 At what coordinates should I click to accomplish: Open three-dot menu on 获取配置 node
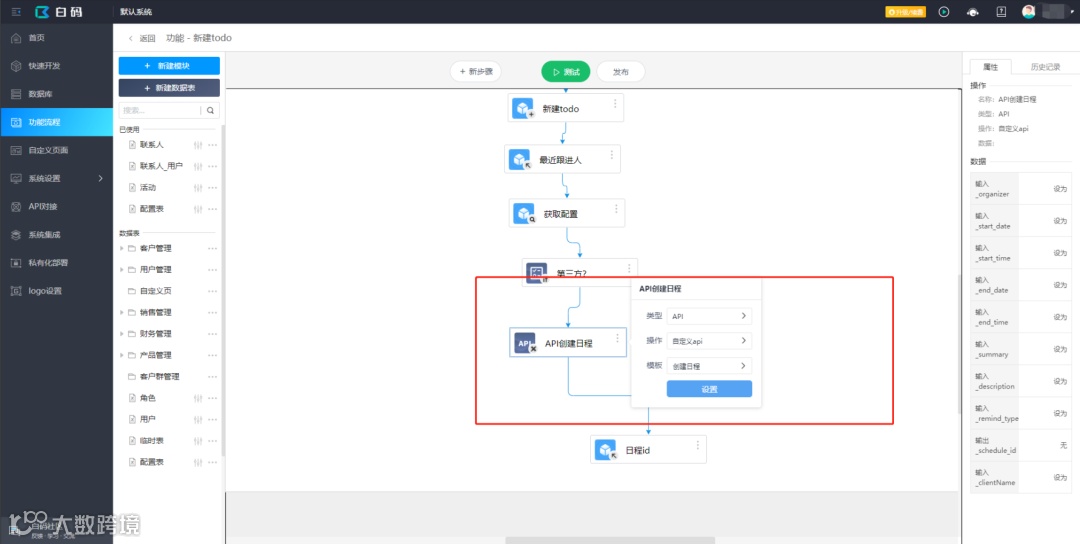point(616,209)
